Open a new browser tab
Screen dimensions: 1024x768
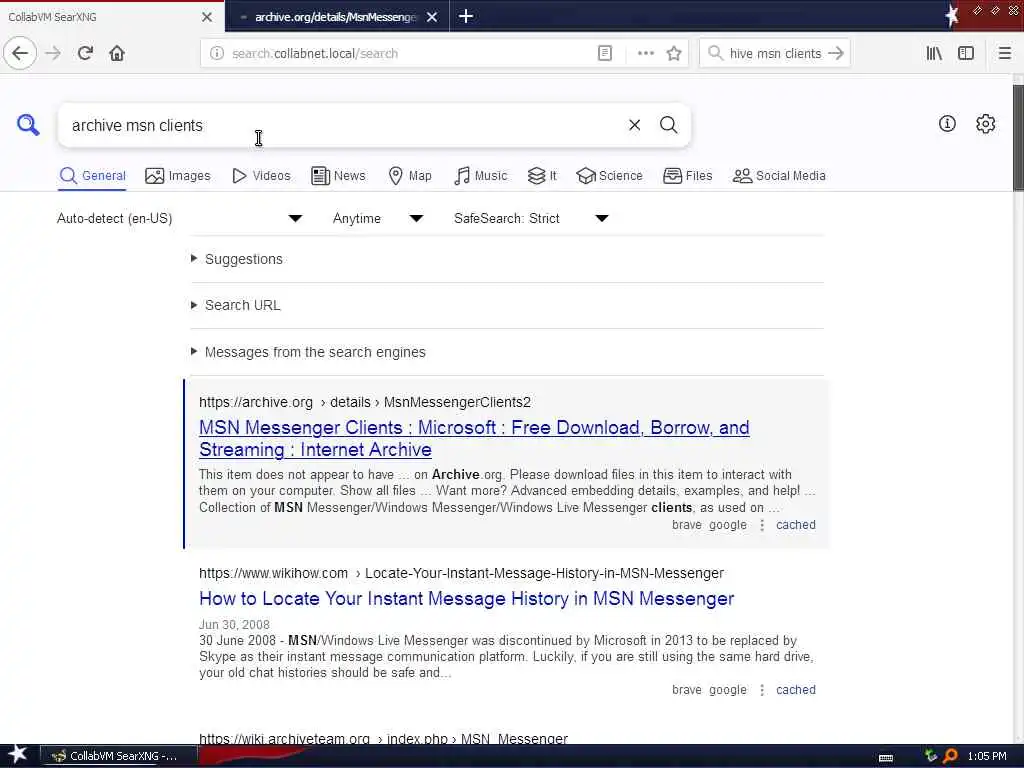click(x=466, y=16)
